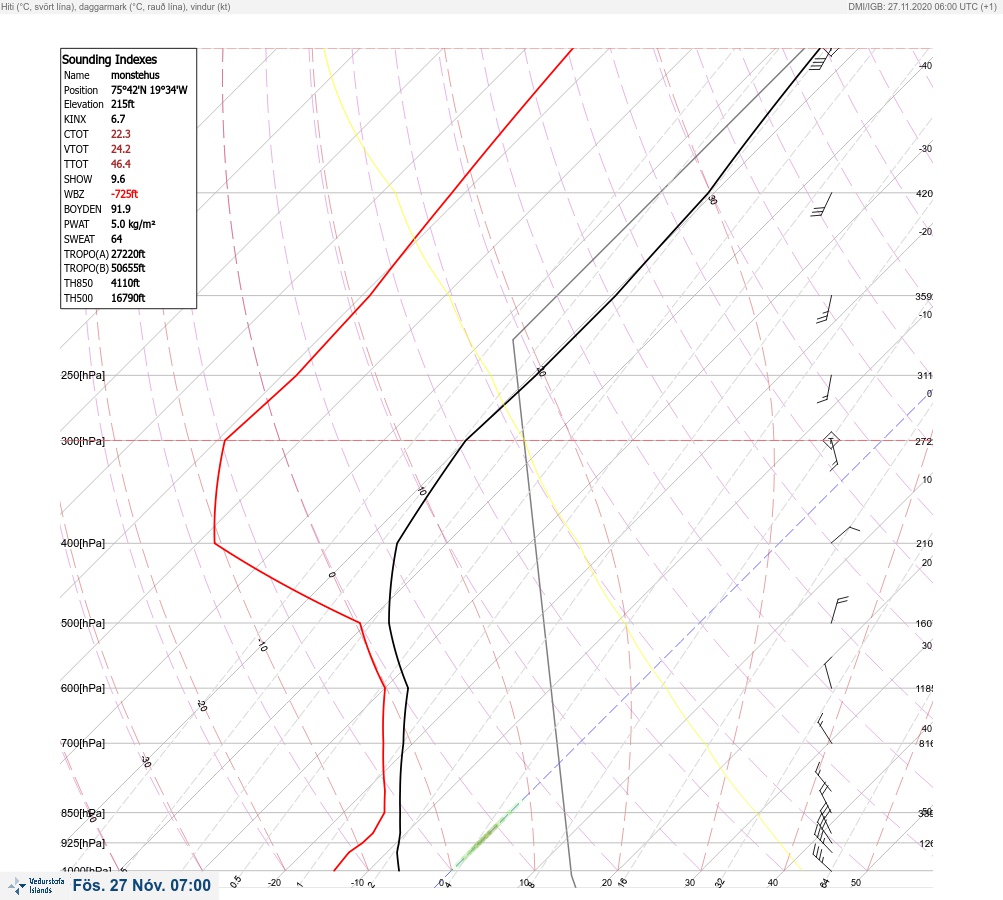Click the red dewpoint line at 500 hPa

[359, 622]
